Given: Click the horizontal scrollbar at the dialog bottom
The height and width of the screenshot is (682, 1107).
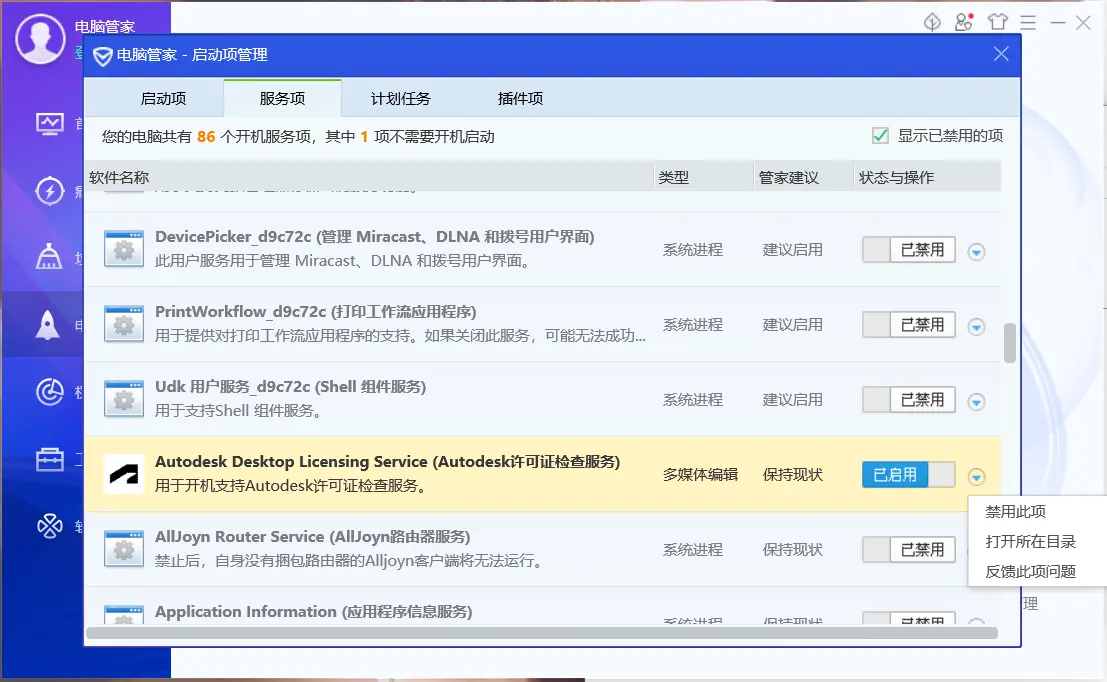Looking at the screenshot, I should tap(541, 633).
